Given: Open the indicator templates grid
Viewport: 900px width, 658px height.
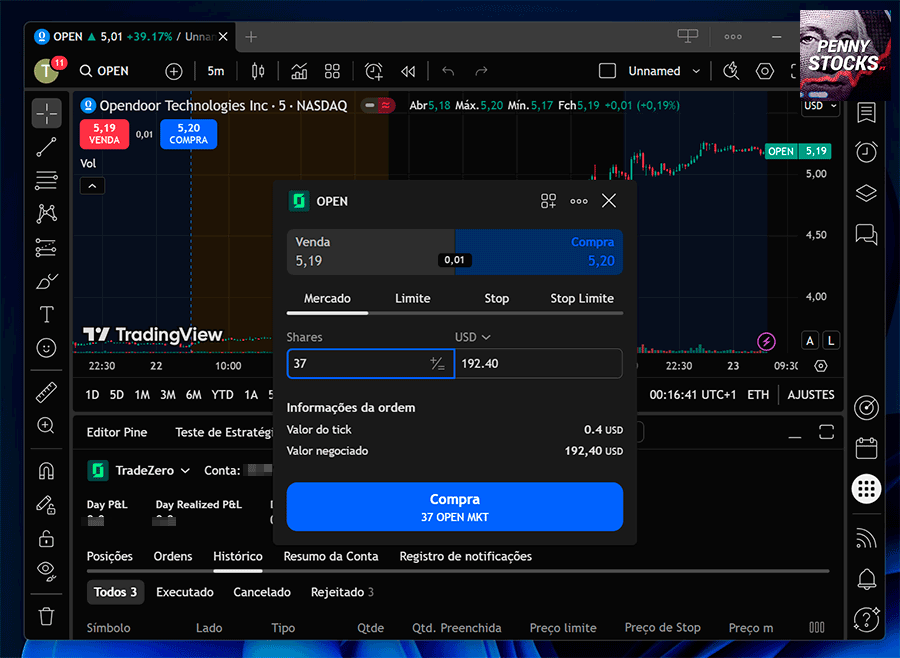Looking at the screenshot, I should click(x=332, y=71).
